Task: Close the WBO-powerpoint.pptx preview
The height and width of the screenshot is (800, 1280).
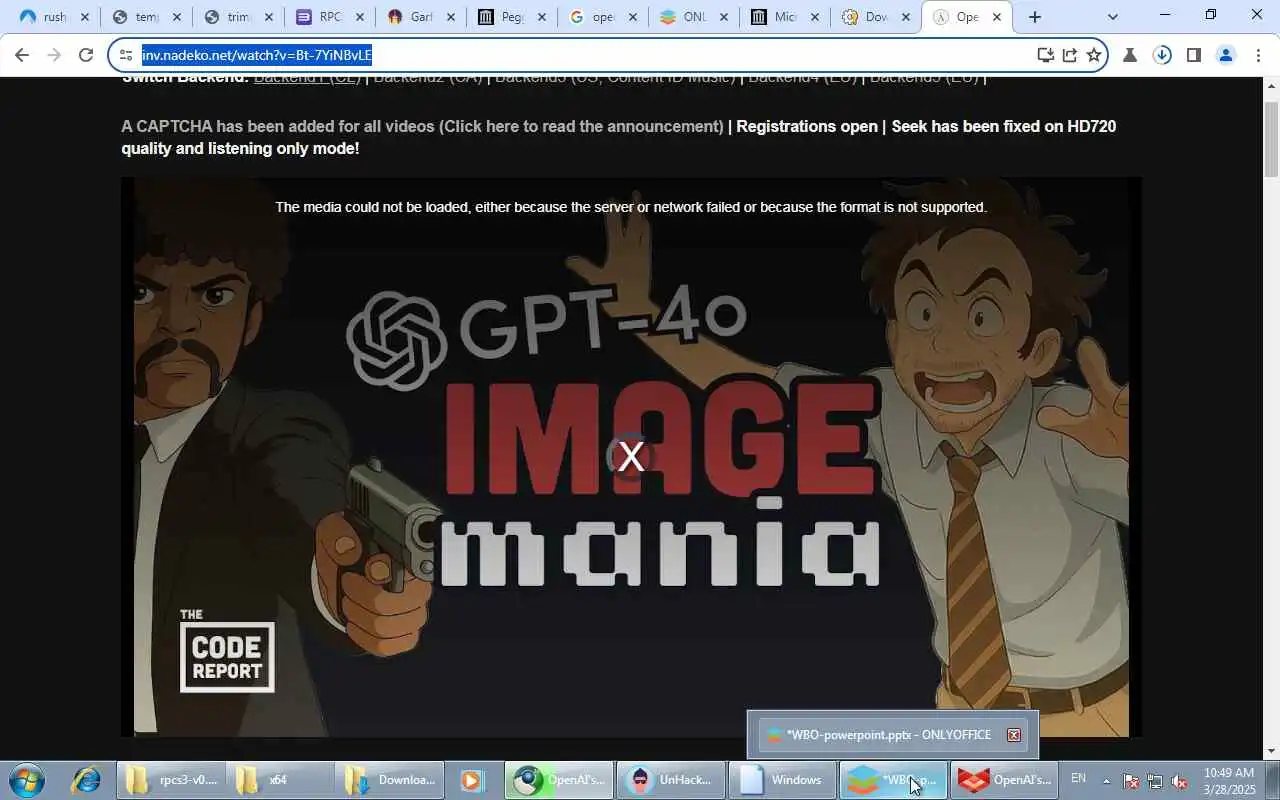Action: [x=1014, y=735]
